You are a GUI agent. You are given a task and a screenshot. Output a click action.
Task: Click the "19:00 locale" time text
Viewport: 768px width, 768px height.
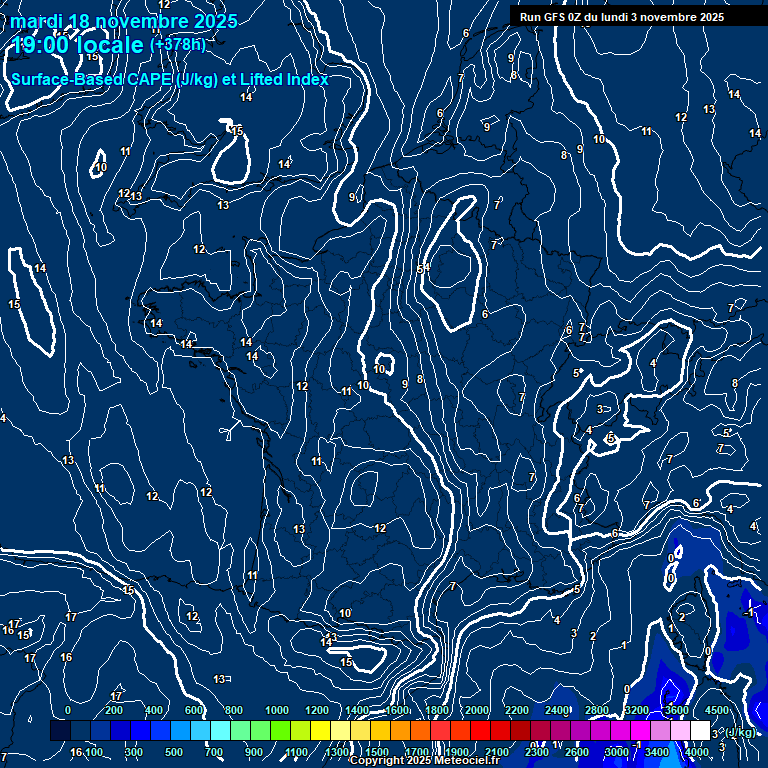[77, 45]
